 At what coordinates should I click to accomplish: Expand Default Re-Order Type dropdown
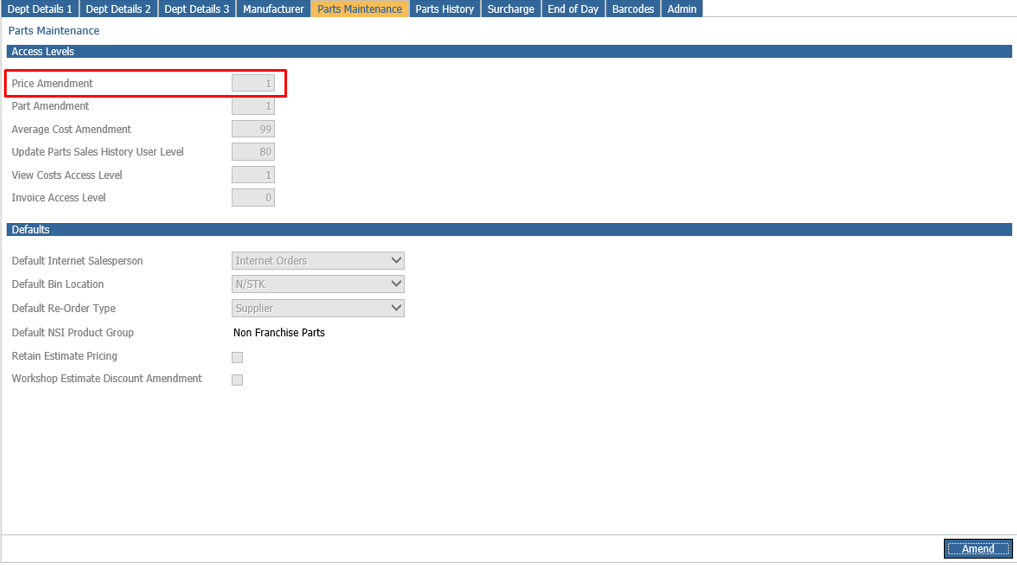318,308
